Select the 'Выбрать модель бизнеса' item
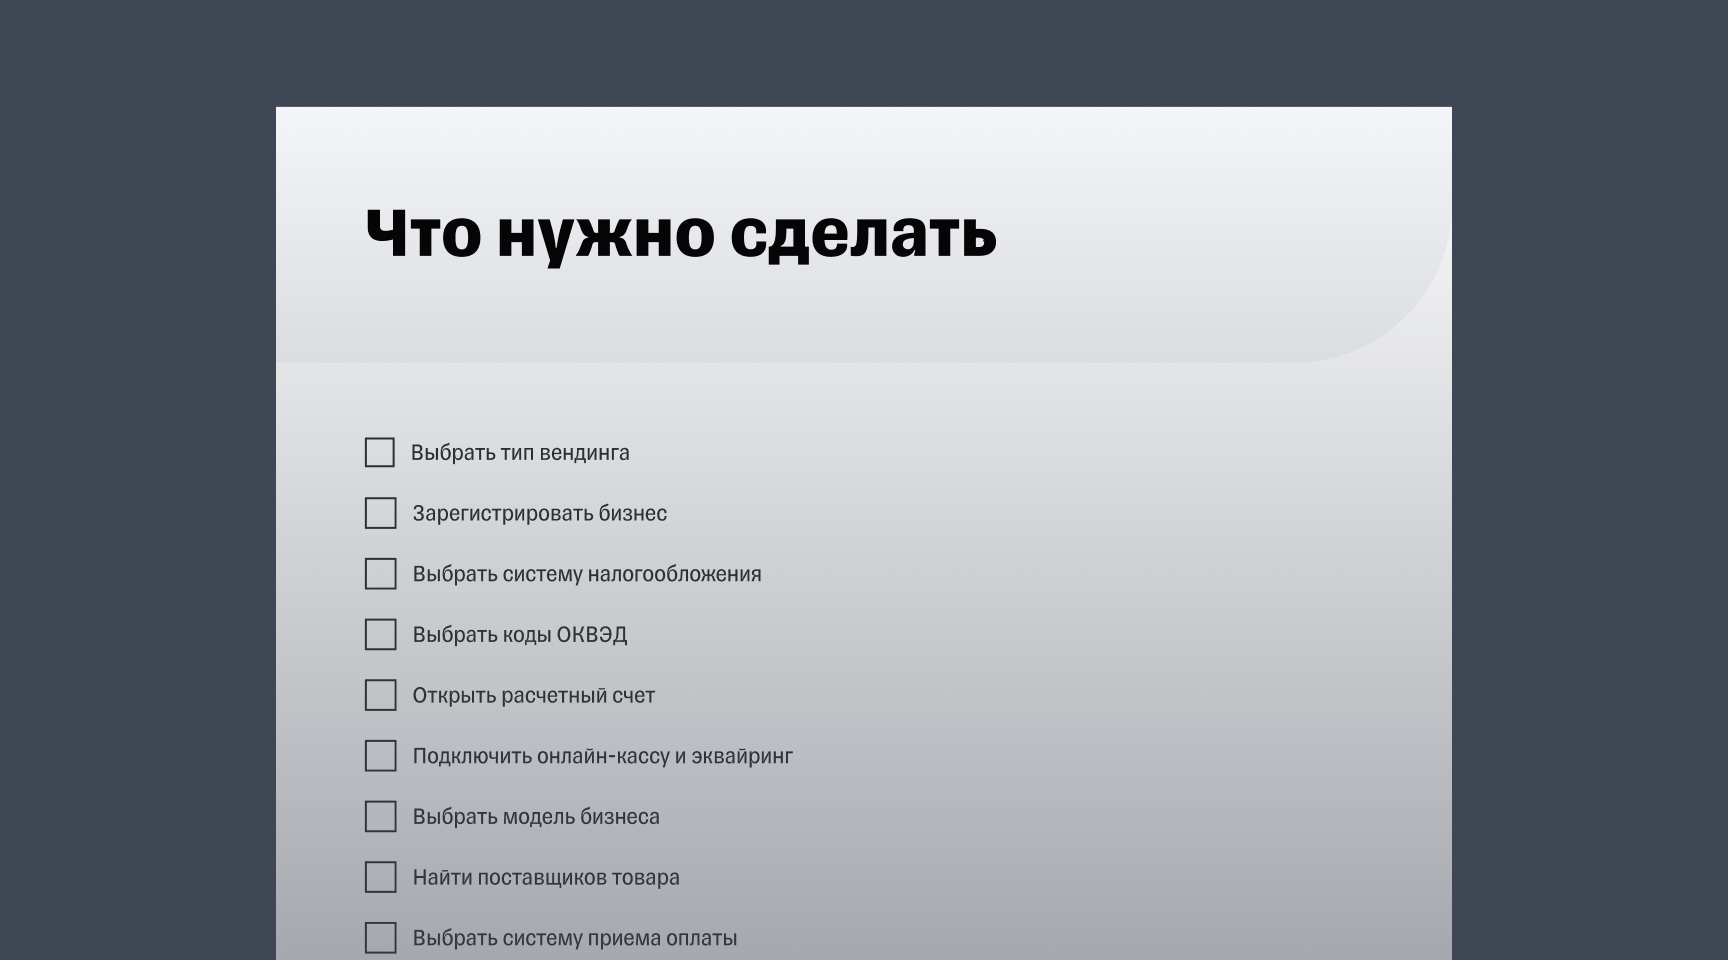Viewport: 1728px width, 960px height. point(536,816)
